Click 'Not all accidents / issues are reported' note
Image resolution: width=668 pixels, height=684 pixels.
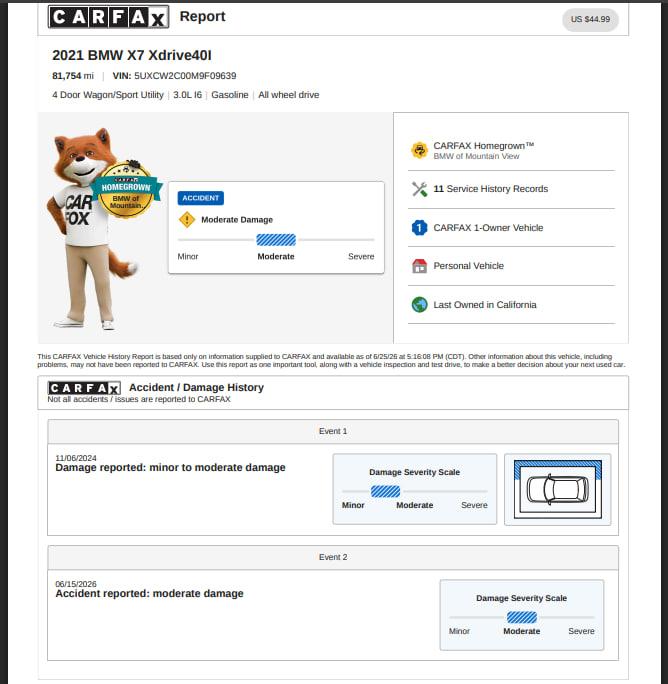(x=139, y=399)
